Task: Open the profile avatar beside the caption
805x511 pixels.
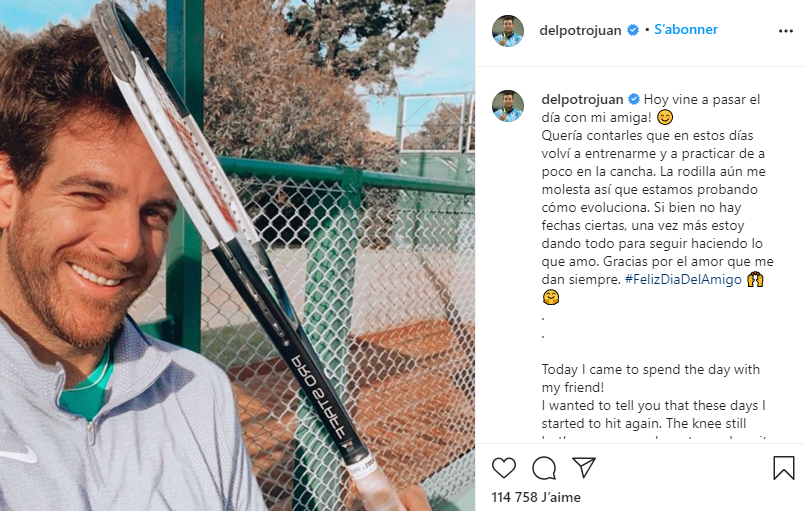Action: [508, 106]
